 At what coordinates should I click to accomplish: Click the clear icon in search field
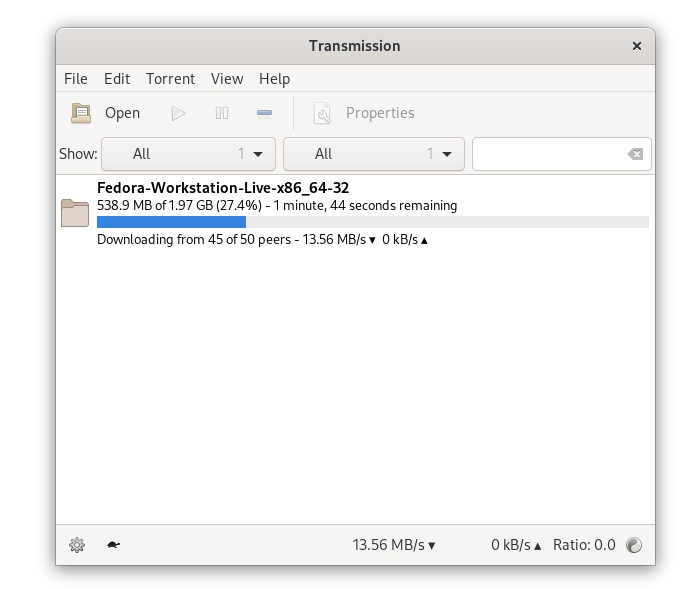634,154
